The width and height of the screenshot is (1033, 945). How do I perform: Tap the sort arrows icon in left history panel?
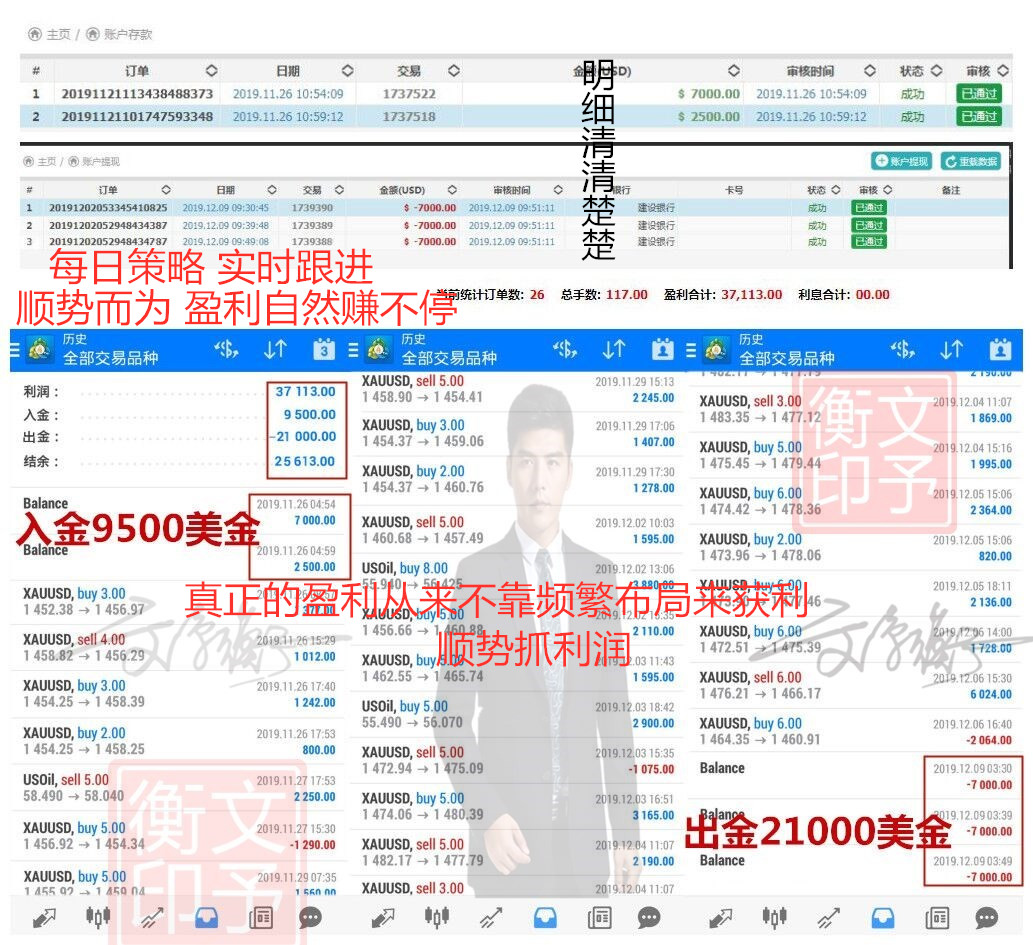click(275, 349)
